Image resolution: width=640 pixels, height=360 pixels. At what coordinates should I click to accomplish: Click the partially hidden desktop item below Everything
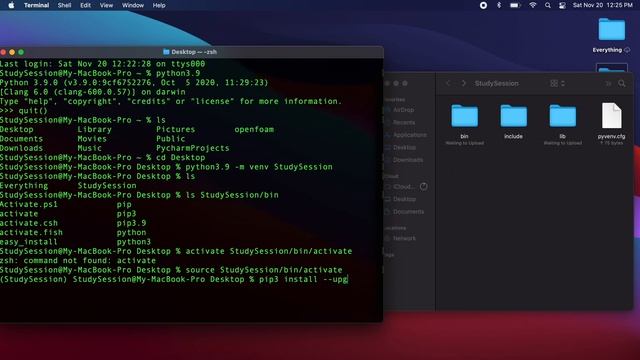(611, 67)
